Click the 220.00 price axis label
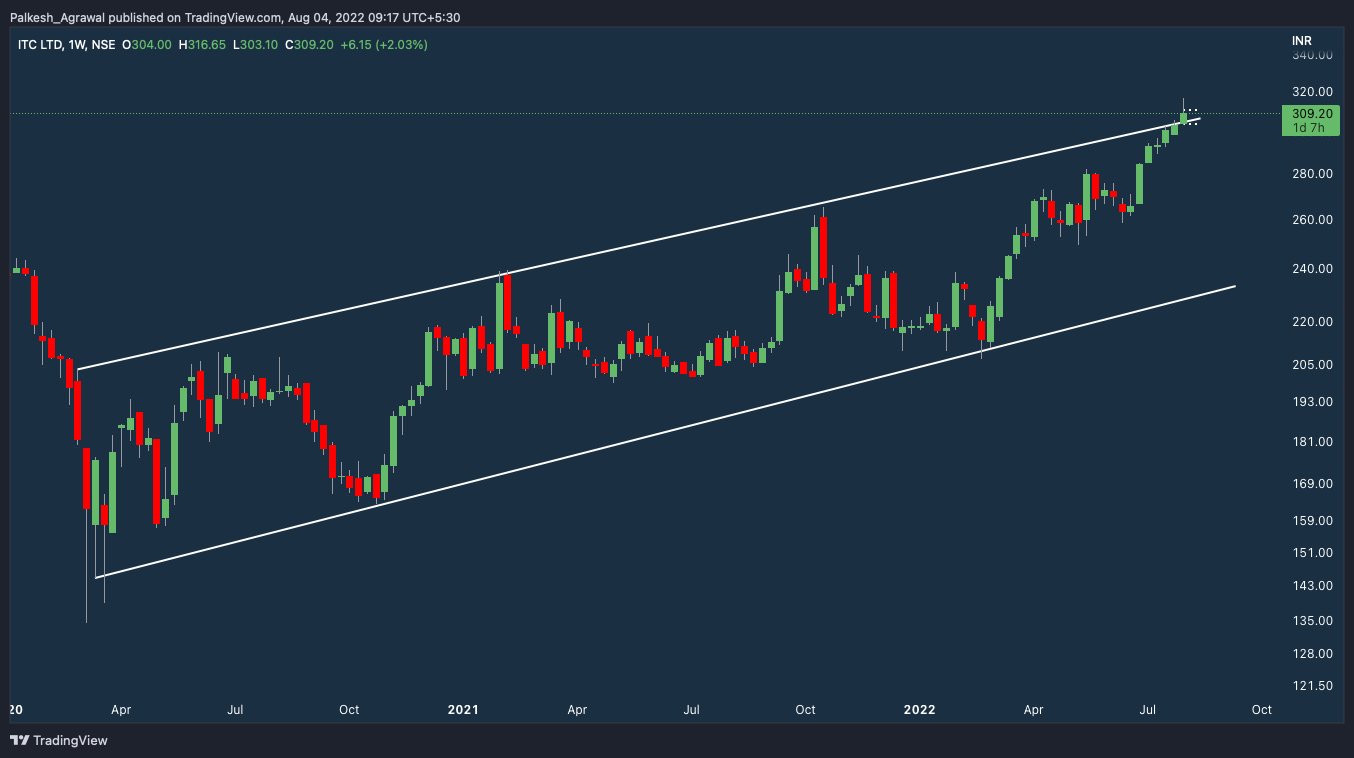Image resolution: width=1354 pixels, height=758 pixels. tap(1312, 322)
